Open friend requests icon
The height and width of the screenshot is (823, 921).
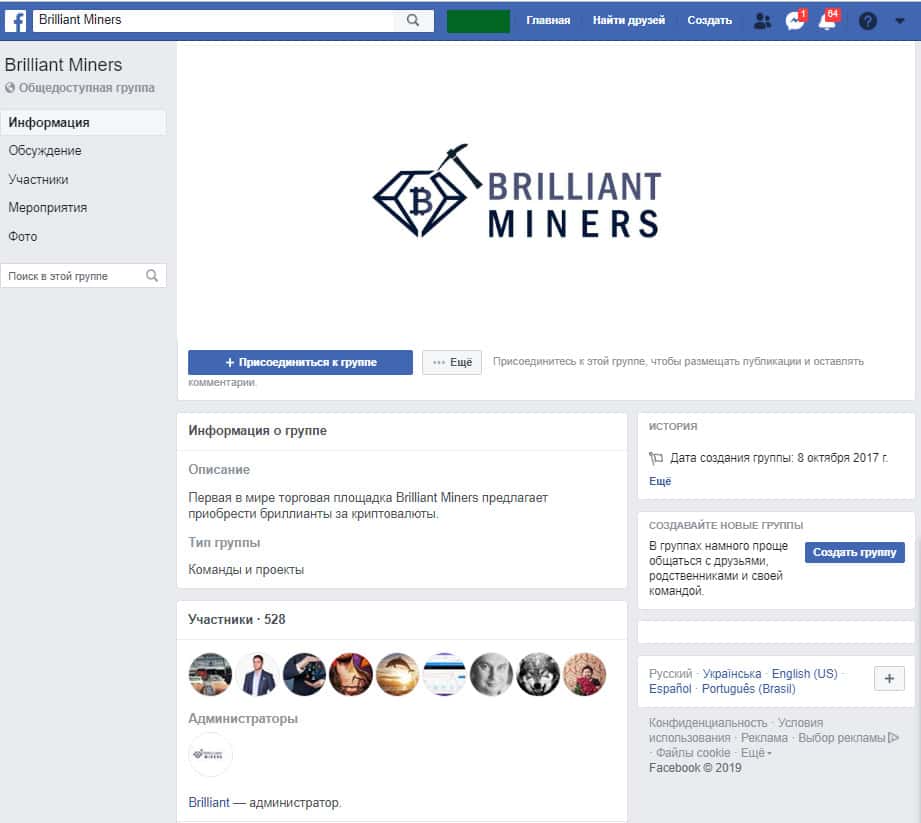(x=762, y=21)
